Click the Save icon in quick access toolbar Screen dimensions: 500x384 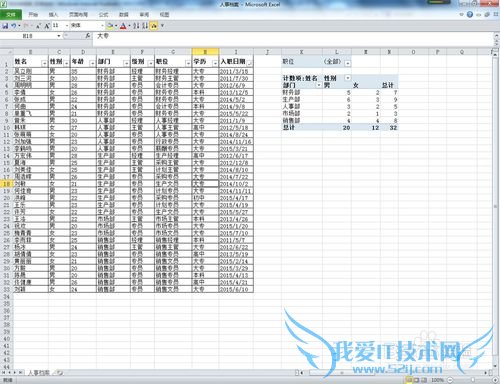pos(5,26)
